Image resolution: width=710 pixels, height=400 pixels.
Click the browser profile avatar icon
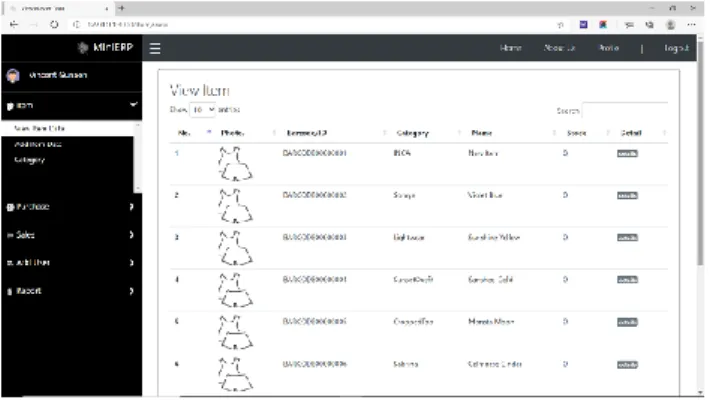(671, 25)
